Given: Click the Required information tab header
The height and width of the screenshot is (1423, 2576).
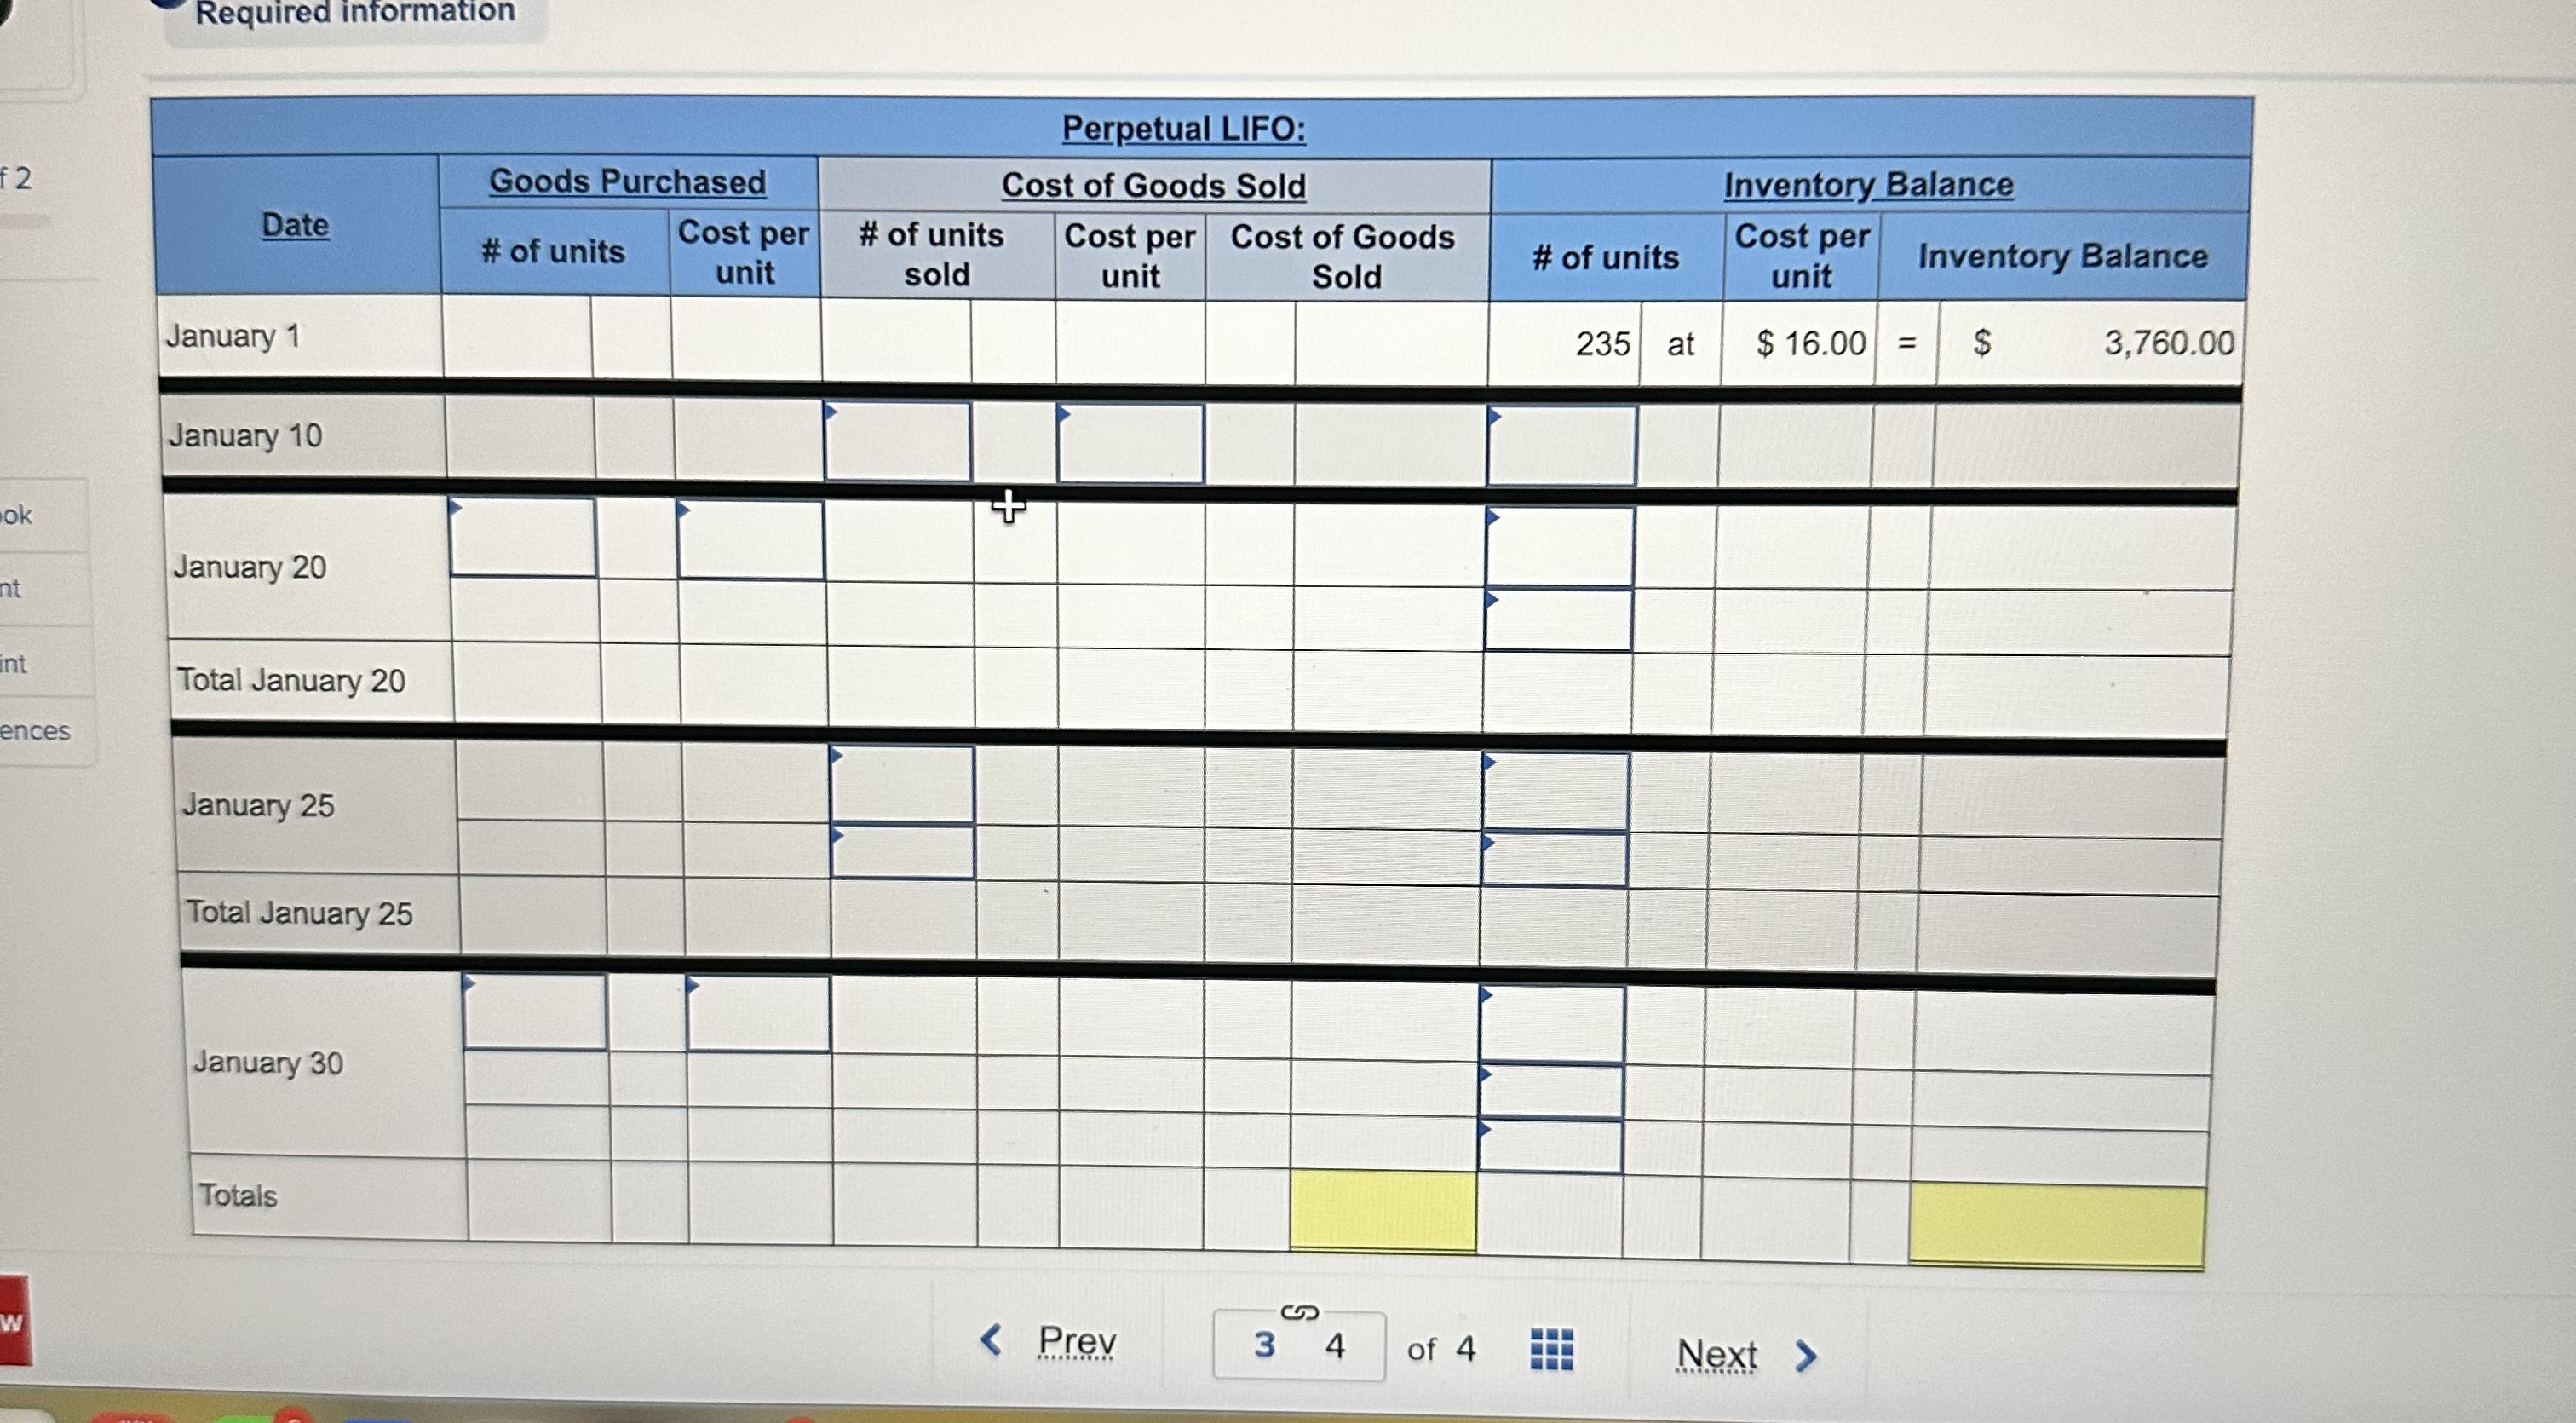Looking at the screenshot, I should tap(356, 14).
